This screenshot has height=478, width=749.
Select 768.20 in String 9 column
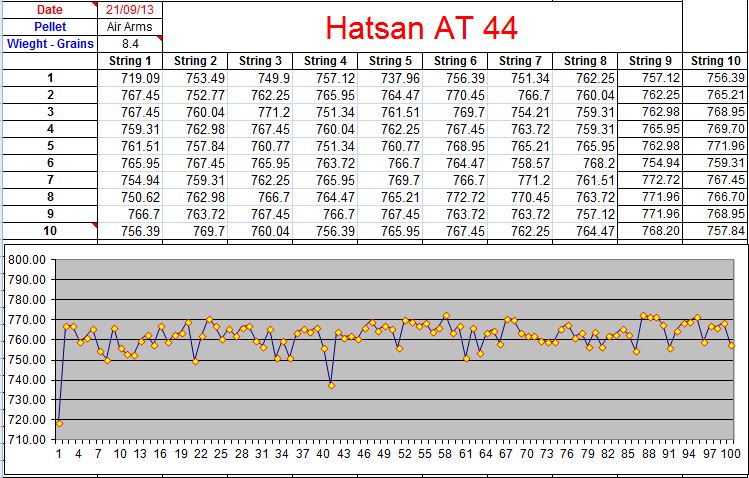(650, 231)
